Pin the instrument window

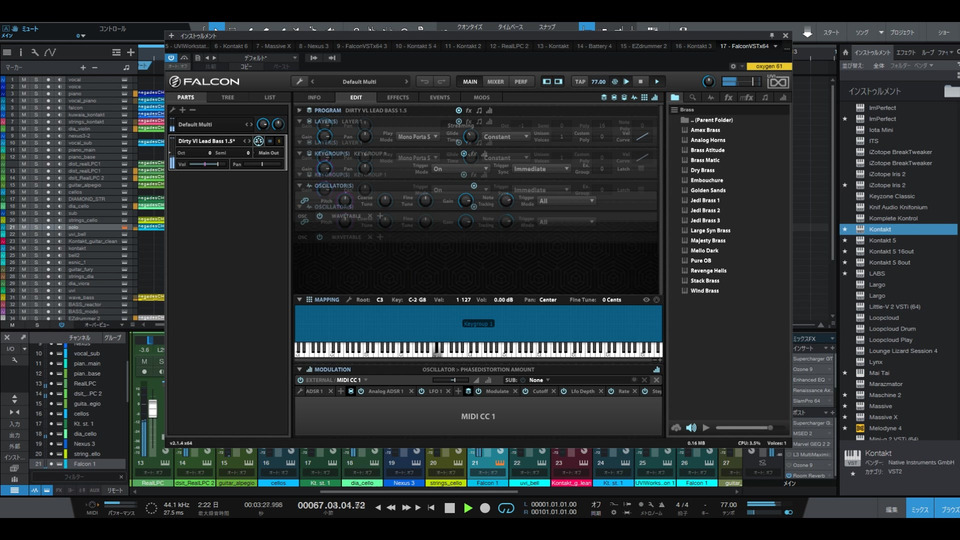(771, 36)
